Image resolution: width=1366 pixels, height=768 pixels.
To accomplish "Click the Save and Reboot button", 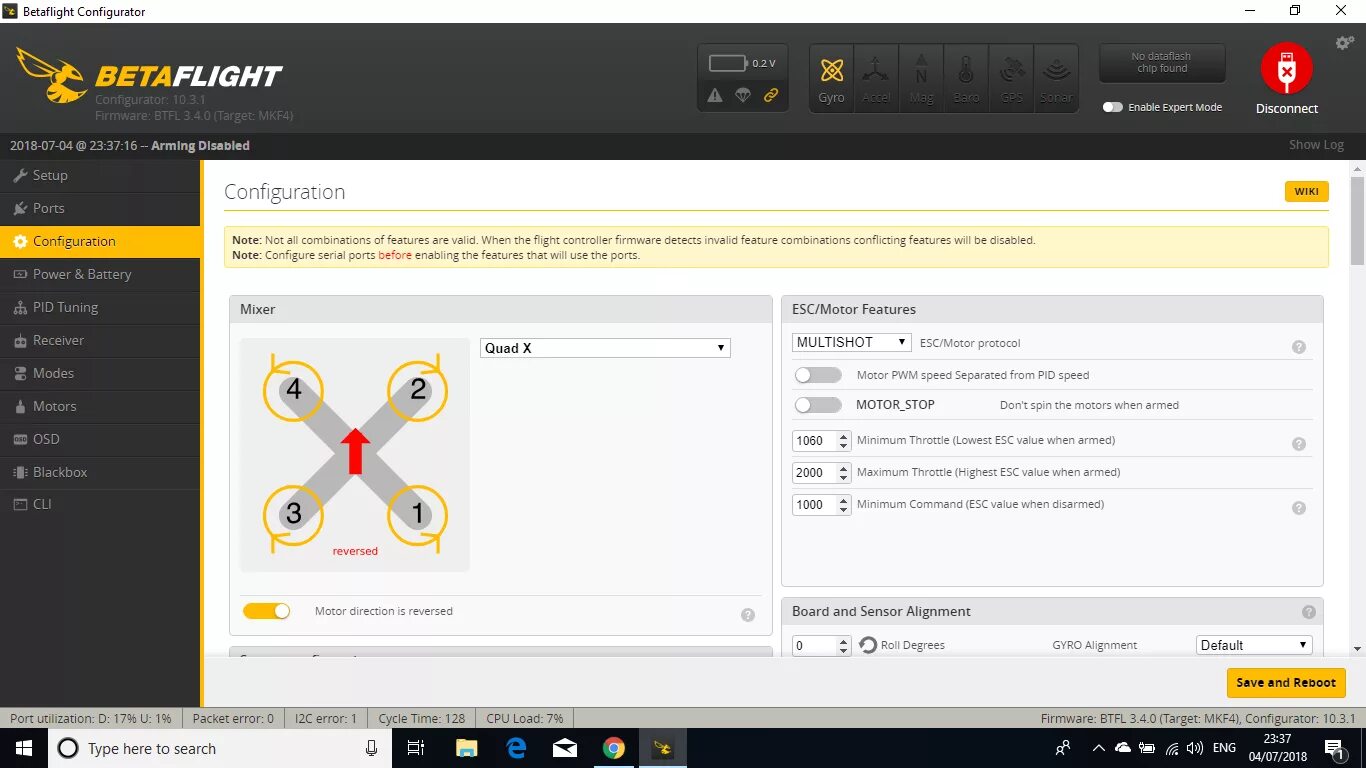I will coord(1286,682).
